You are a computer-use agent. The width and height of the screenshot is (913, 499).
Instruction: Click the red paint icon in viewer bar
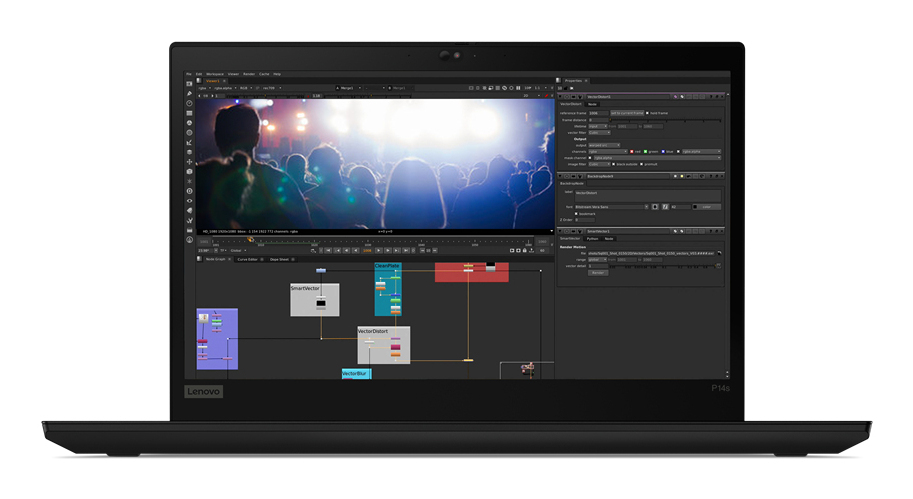[x=546, y=95]
